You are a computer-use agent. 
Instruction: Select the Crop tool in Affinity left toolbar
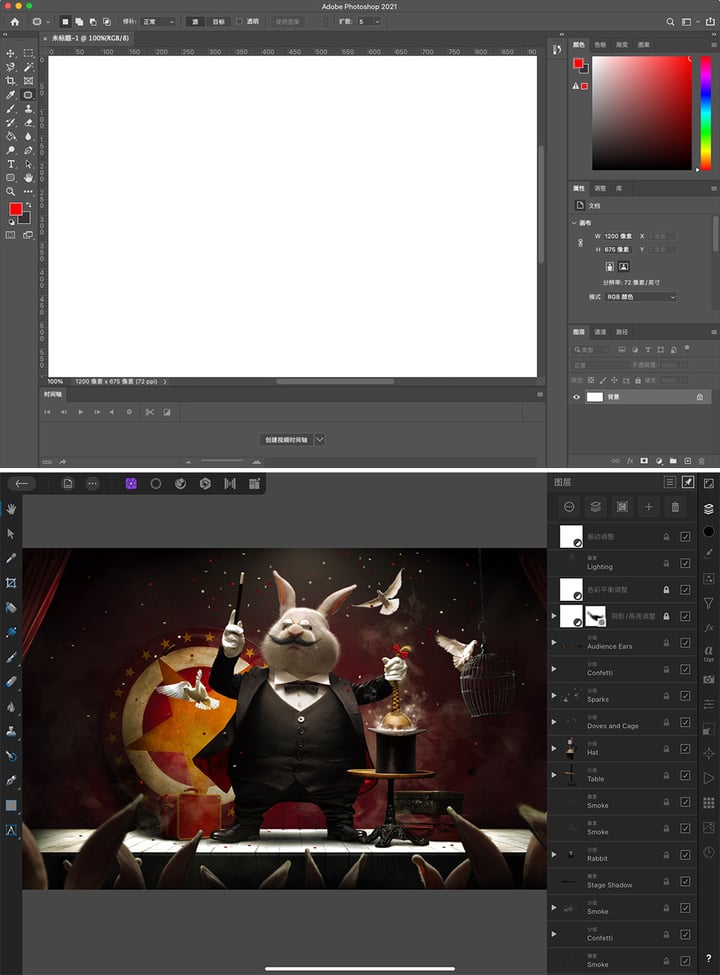point(11,583)
